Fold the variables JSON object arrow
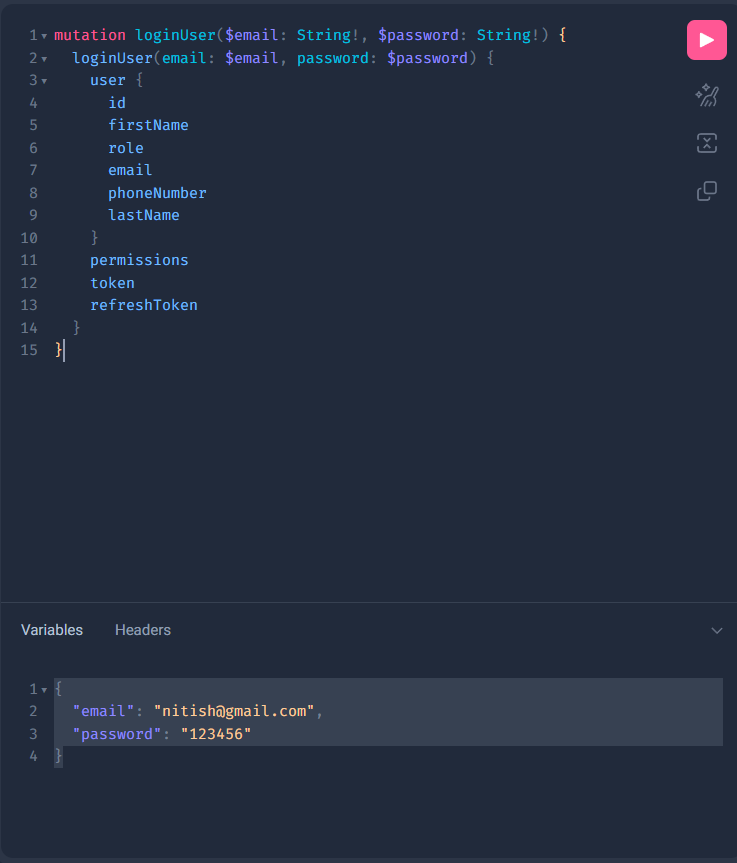Image resolution: width=737 pixels, height=863 pixels. (x=44, y=690)
